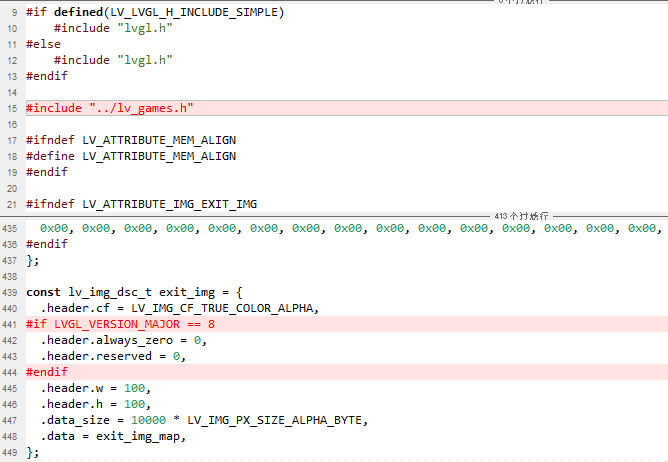Viewport: 668px width, 462px height.
Task: Click the highlighted #include "../lv_games.h" line
Action: pos(110,108)
